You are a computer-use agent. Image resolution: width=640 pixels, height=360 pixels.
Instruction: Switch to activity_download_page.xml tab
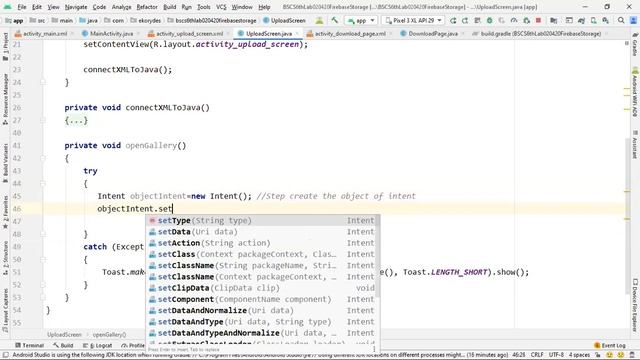pos(349,33)
